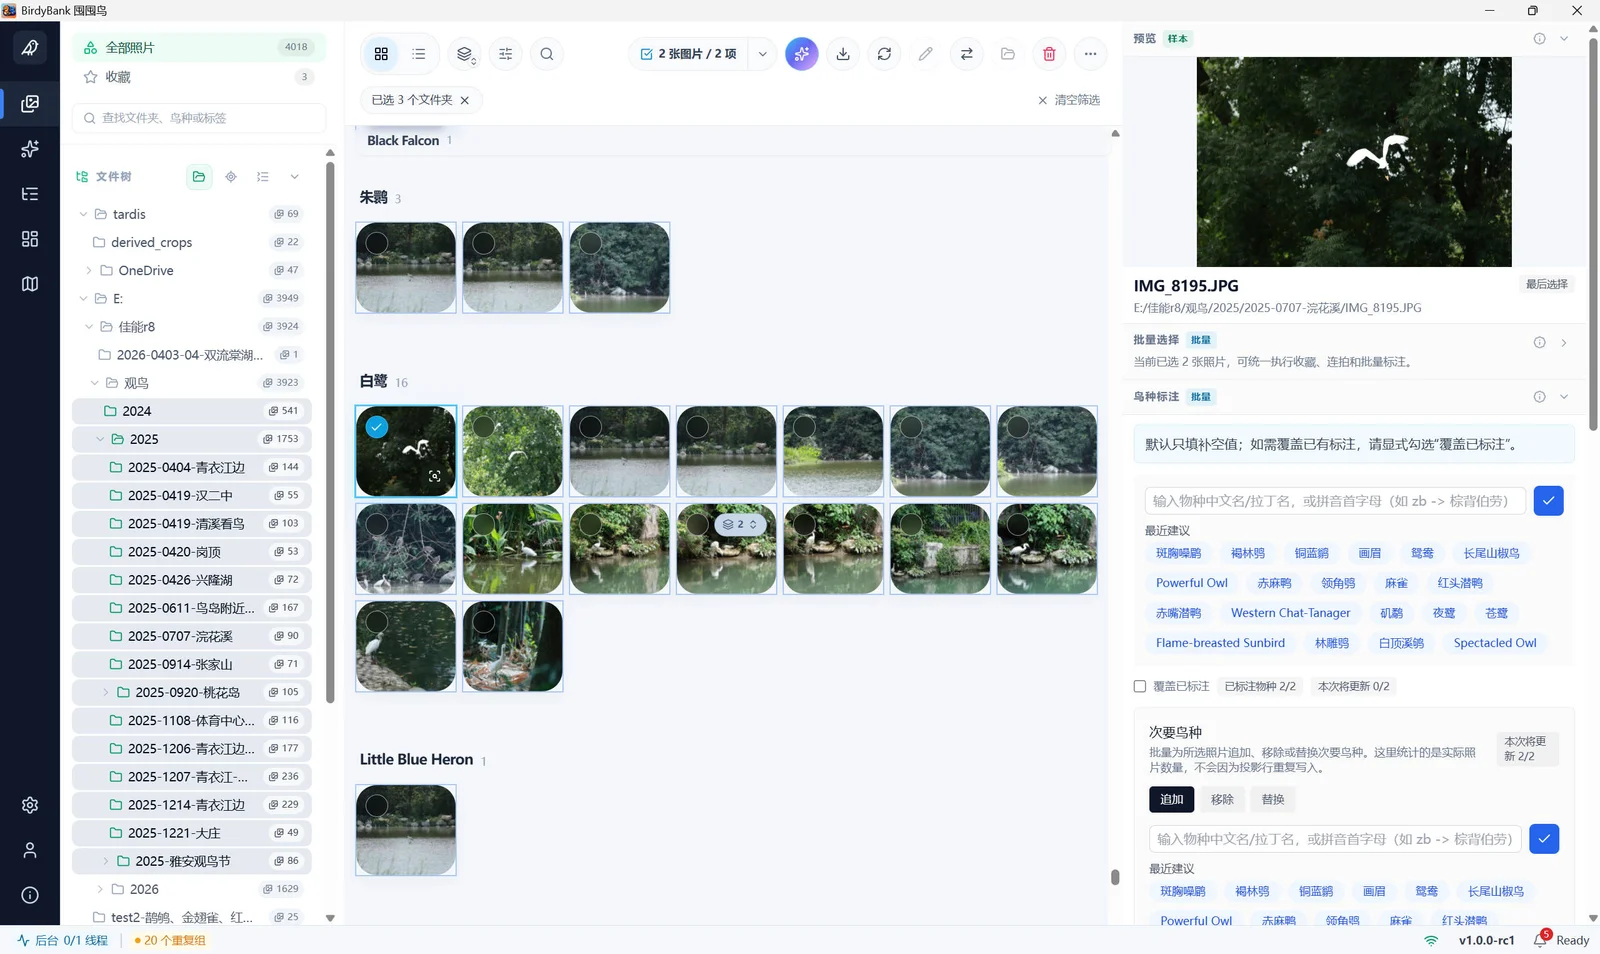Click the Wi-Fi status icon

(x=1431, y=940)
